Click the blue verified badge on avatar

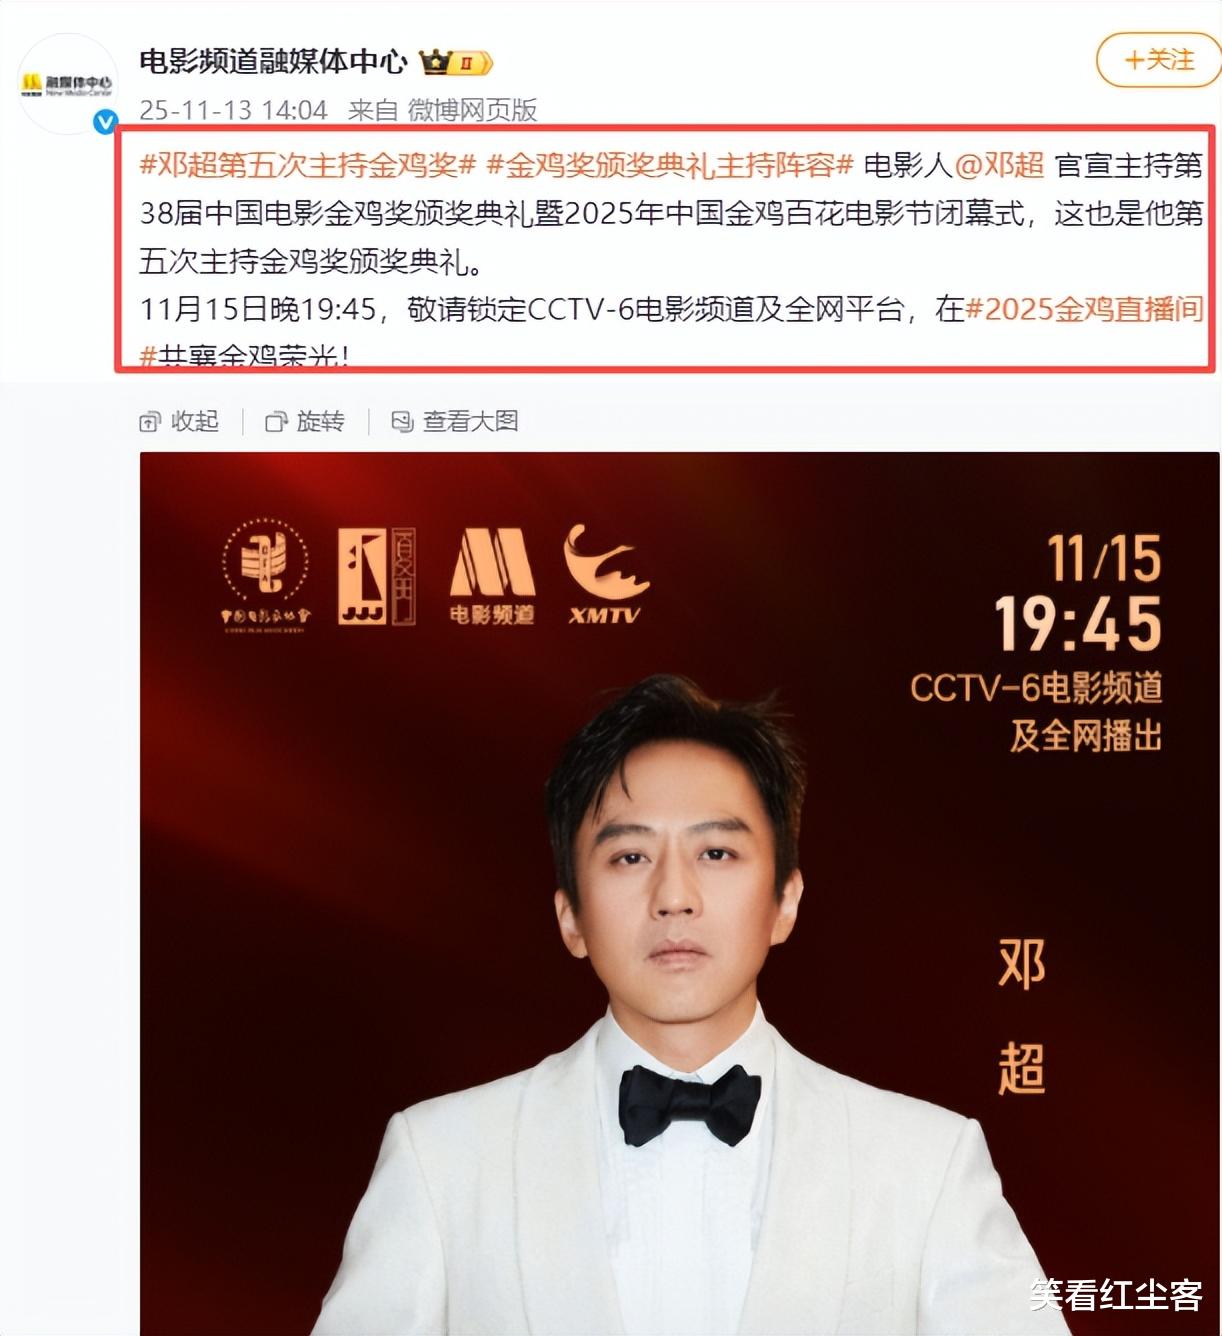(105, 122)
